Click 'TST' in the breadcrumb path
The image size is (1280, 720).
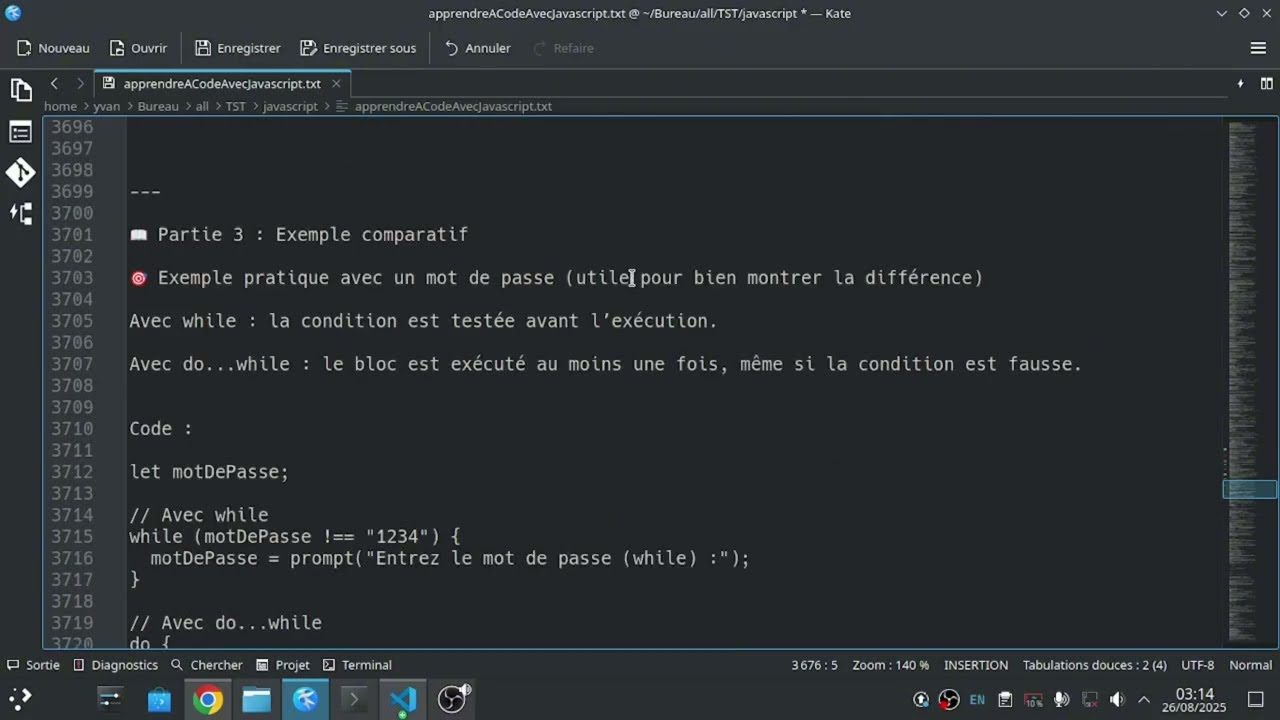click(235, 106)
